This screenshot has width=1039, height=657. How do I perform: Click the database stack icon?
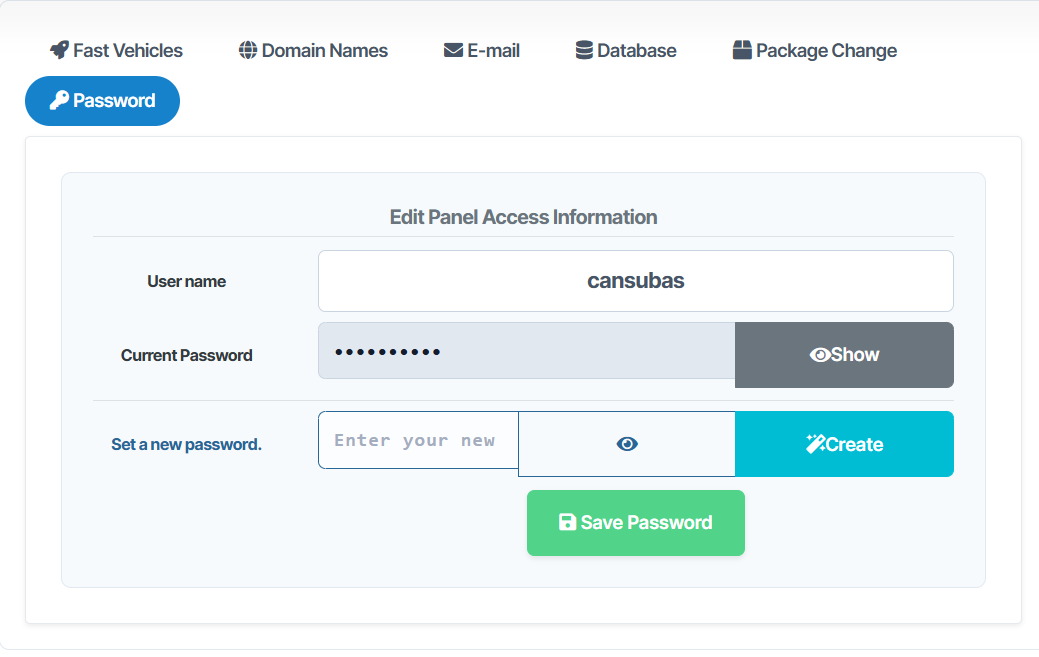[584, 50]
